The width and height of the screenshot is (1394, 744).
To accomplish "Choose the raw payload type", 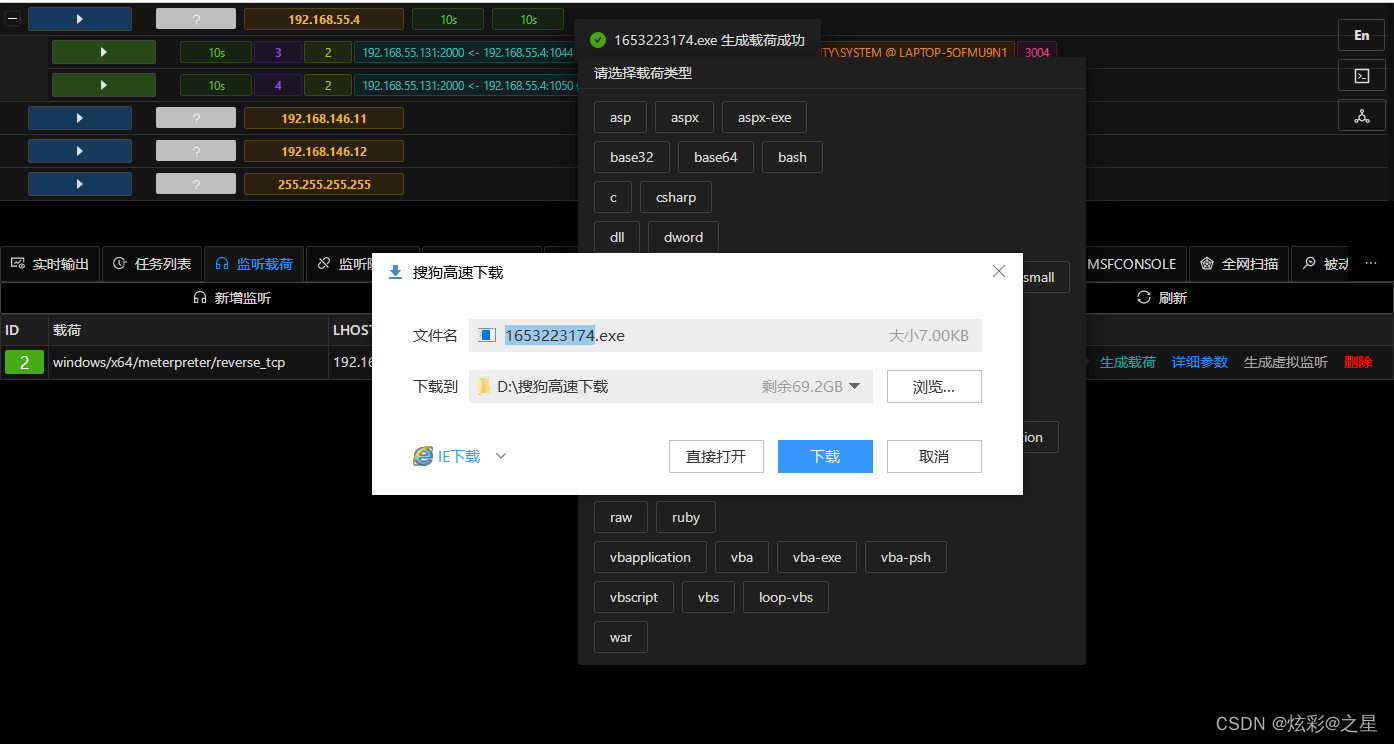I will click(621, 517).
